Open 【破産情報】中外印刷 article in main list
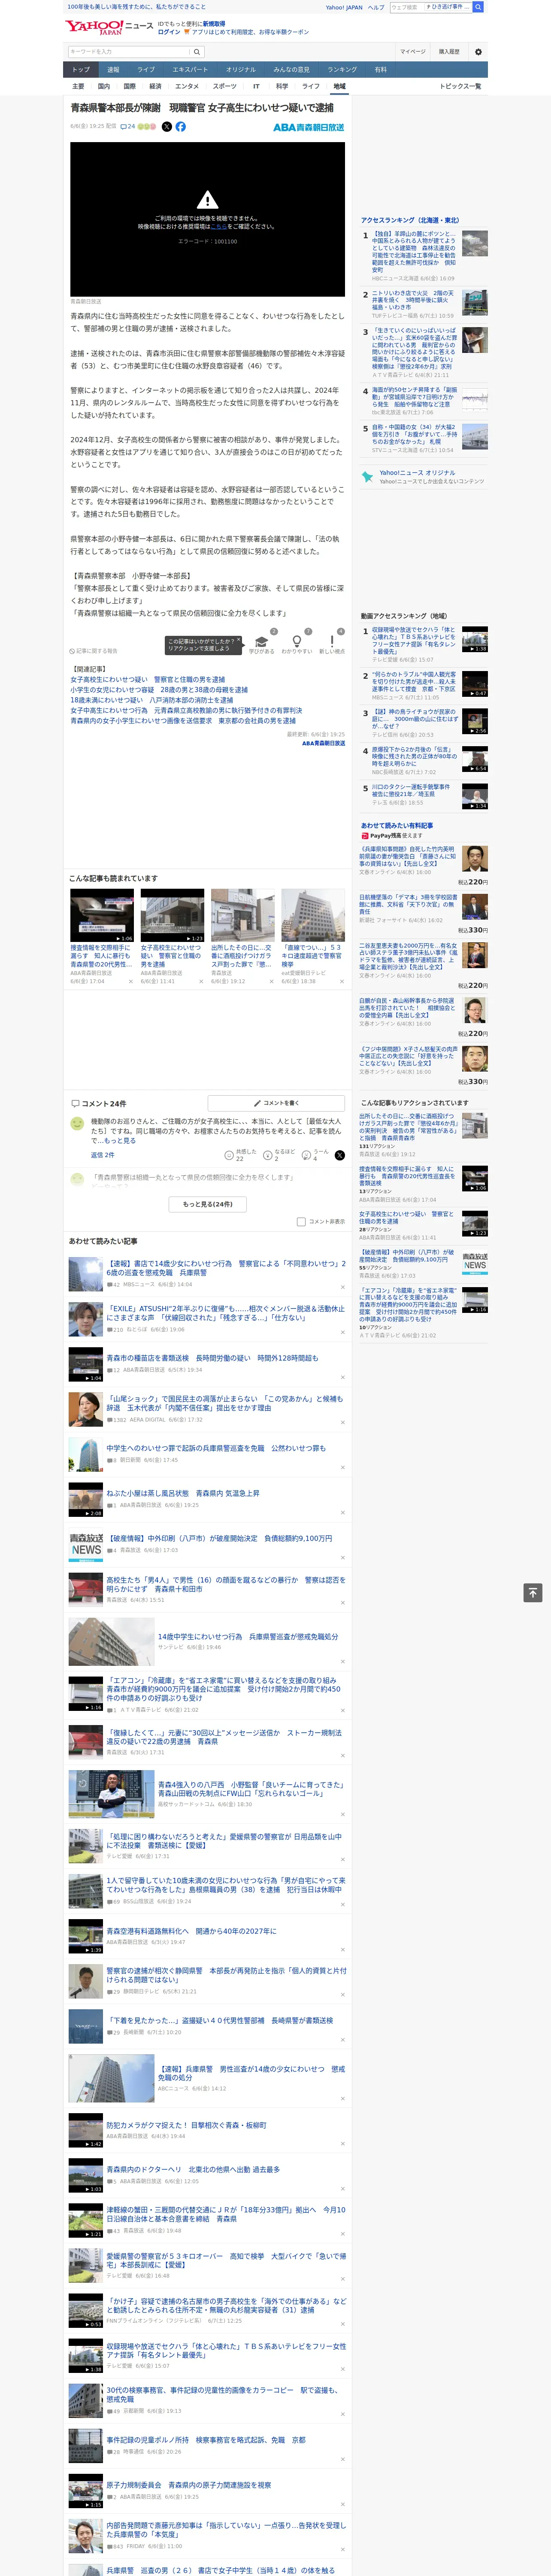551x2576 pixels. pos(219,1538)
